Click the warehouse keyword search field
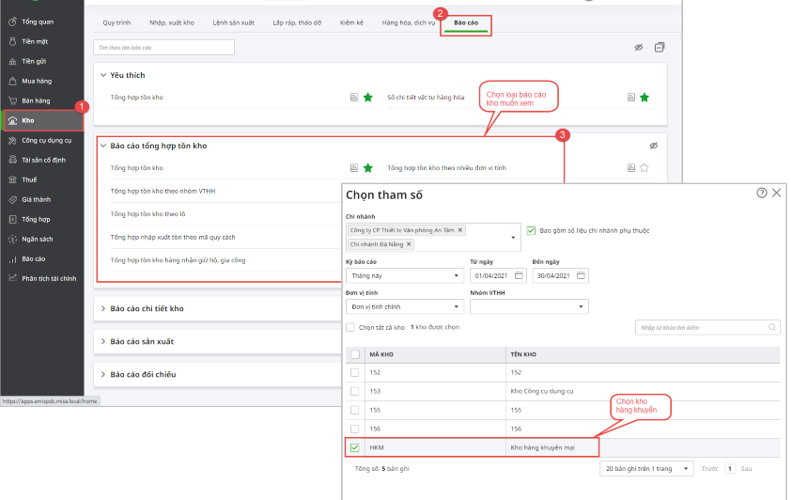Screen dimensions: 791x500 pyautogui.click(x=700, y=327)
